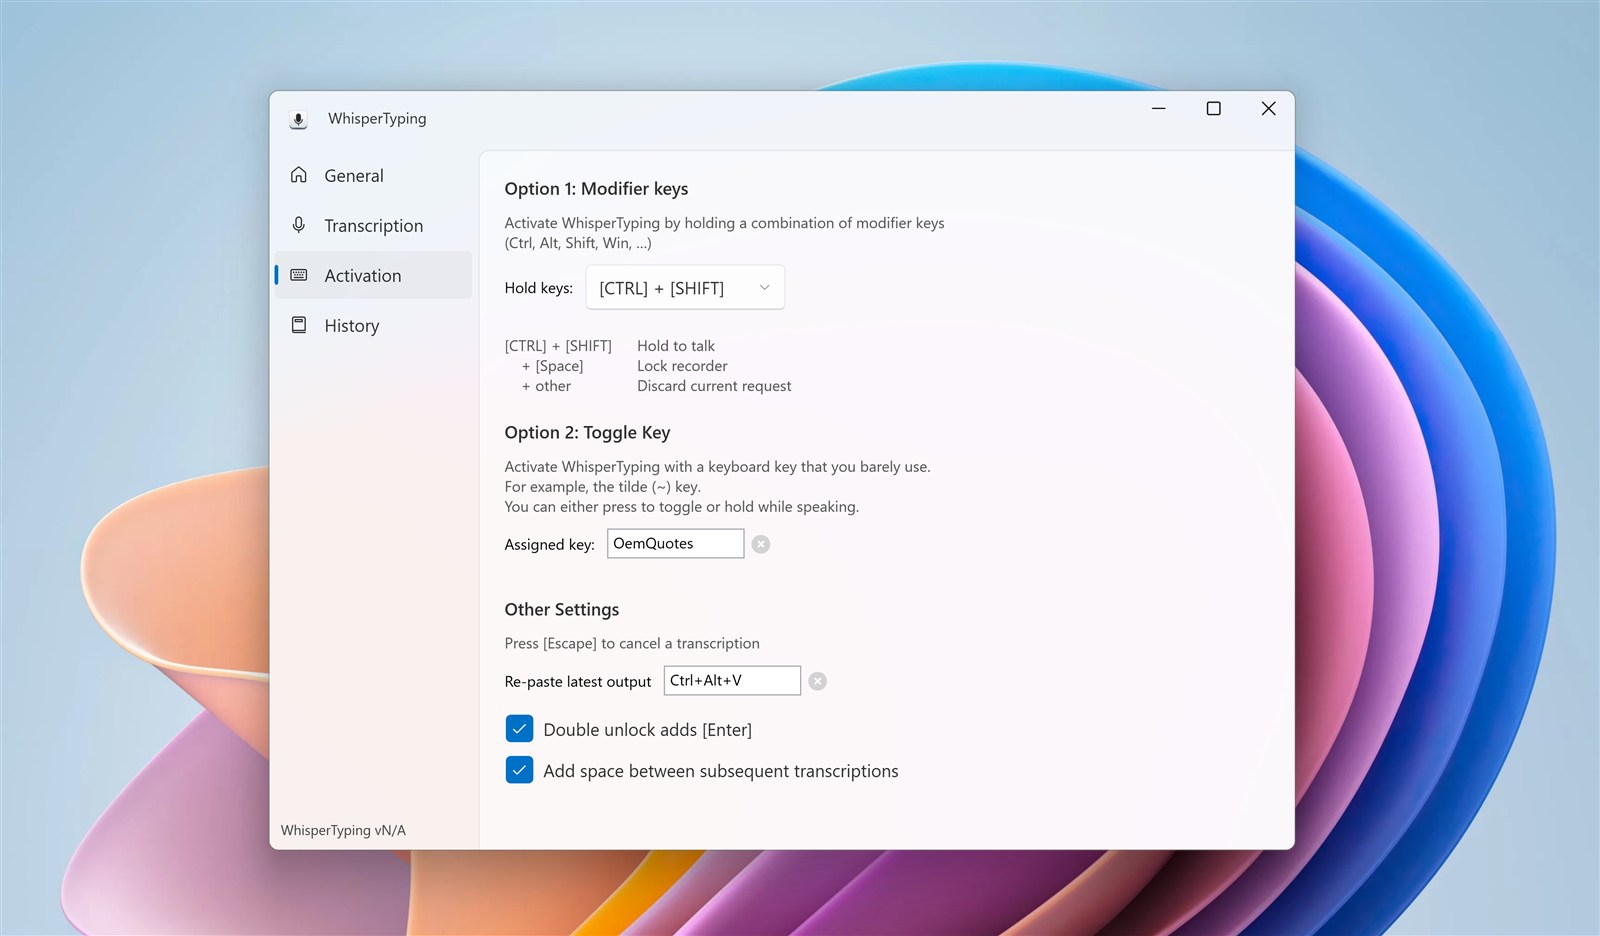Open the [CTRL] + [SHIFT] dropdown
This screenshot has width=1600, height=936.
(x=684, y=287)
